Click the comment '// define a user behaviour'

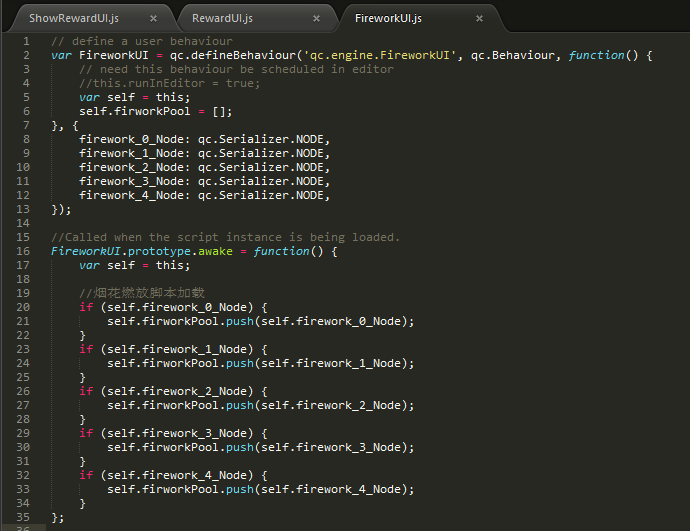coord(142,41)
